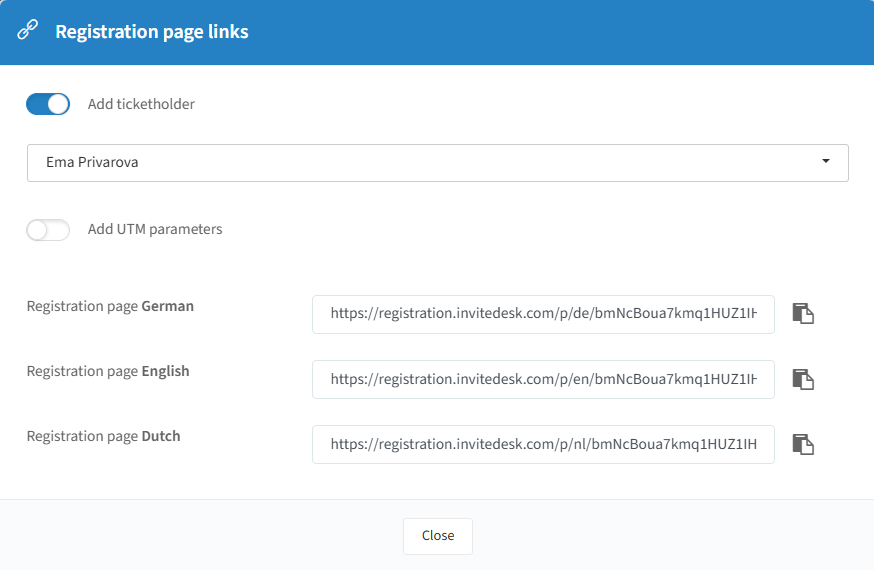The width and height of the screenshot is (874, 570).
Task: Copy the English registration page link
Action: (x=803, y=379)
